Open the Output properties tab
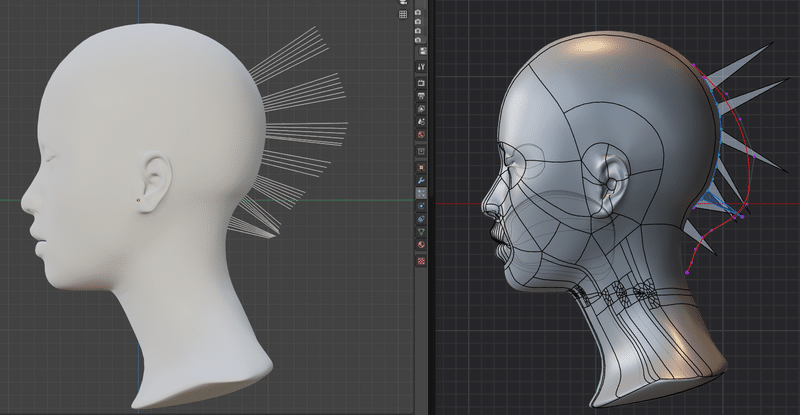The width and height of the screenshot is (800, 415). (x=421, y=95)
